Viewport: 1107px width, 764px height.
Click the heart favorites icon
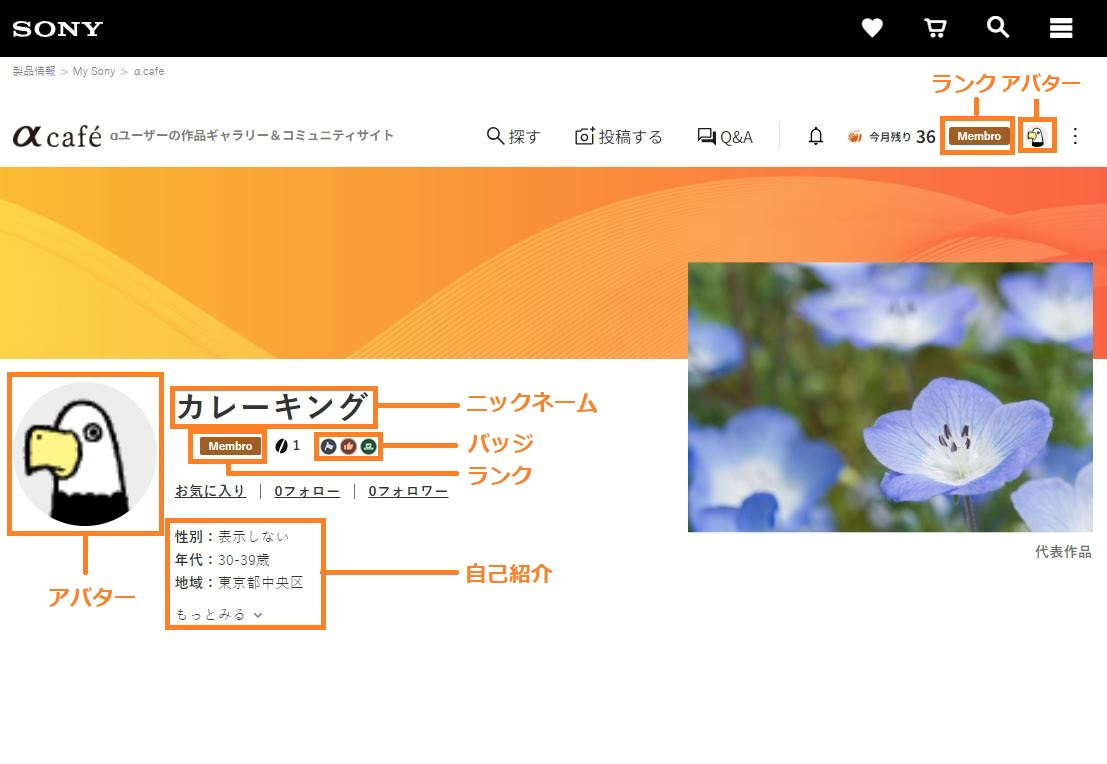point(872,28)
